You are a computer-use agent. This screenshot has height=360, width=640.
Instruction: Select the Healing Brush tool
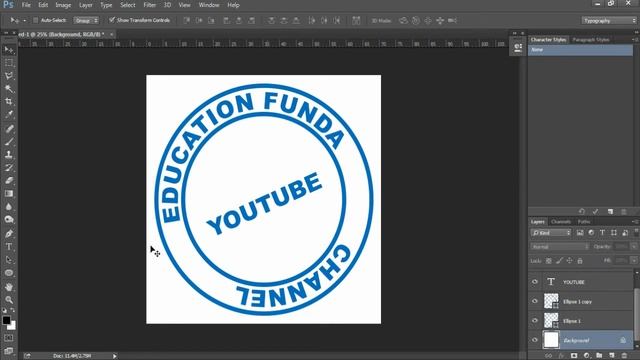pos(9,129)
